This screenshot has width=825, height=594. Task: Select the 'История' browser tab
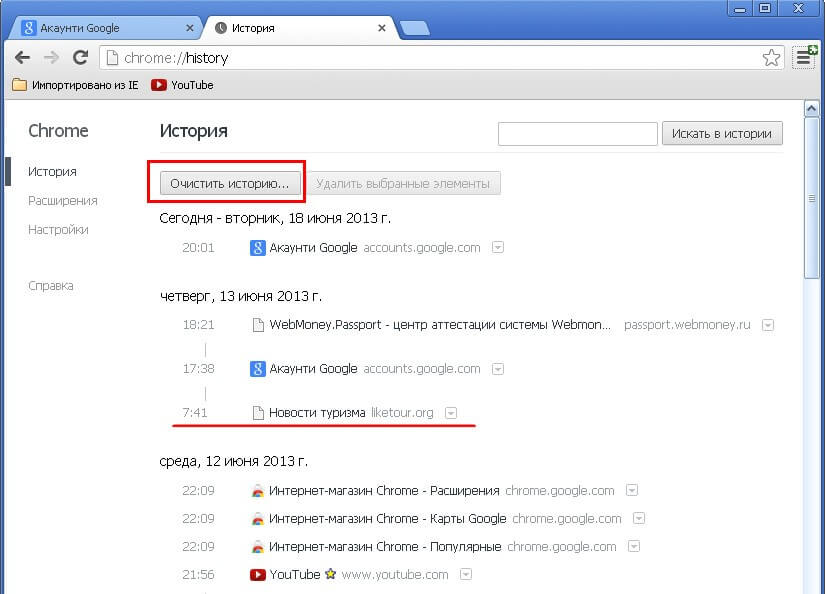pyautogui.click(x=300, y=28)
